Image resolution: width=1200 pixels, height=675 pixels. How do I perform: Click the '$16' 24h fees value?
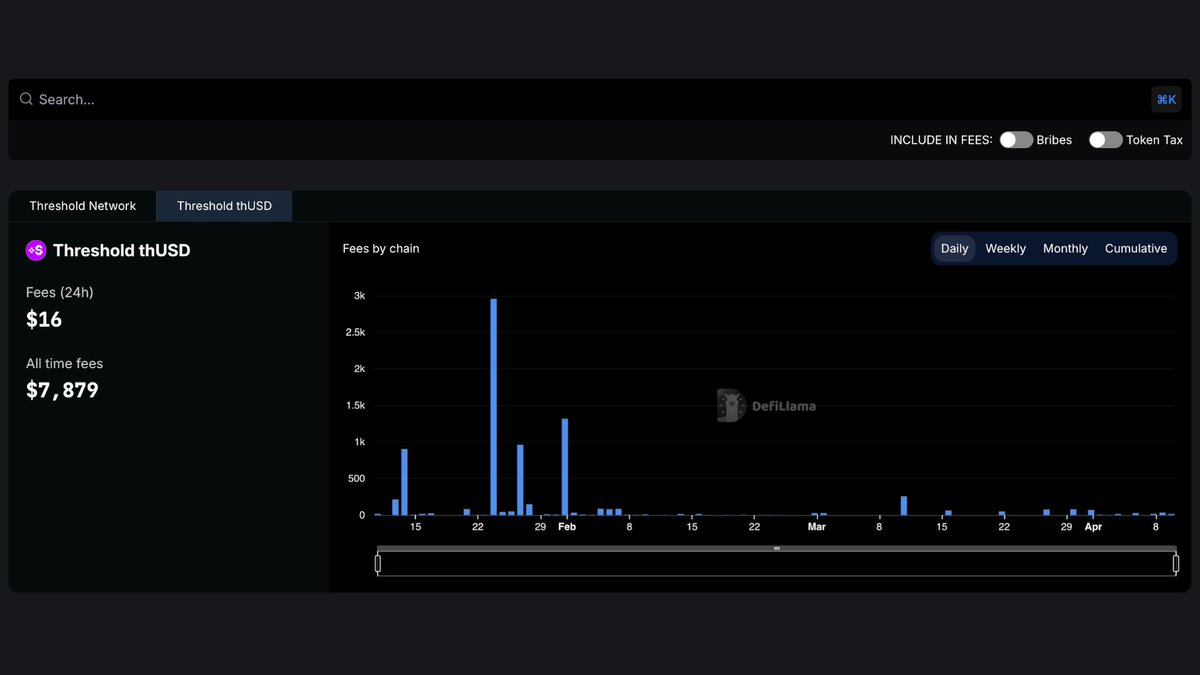point(44,319)
